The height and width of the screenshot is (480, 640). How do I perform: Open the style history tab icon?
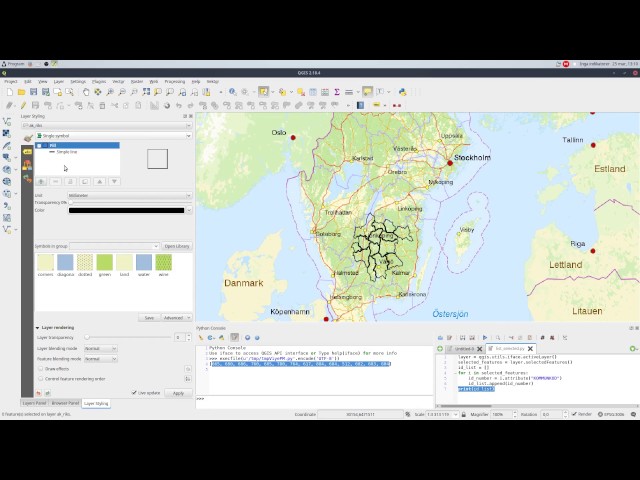tap(27, 178)
